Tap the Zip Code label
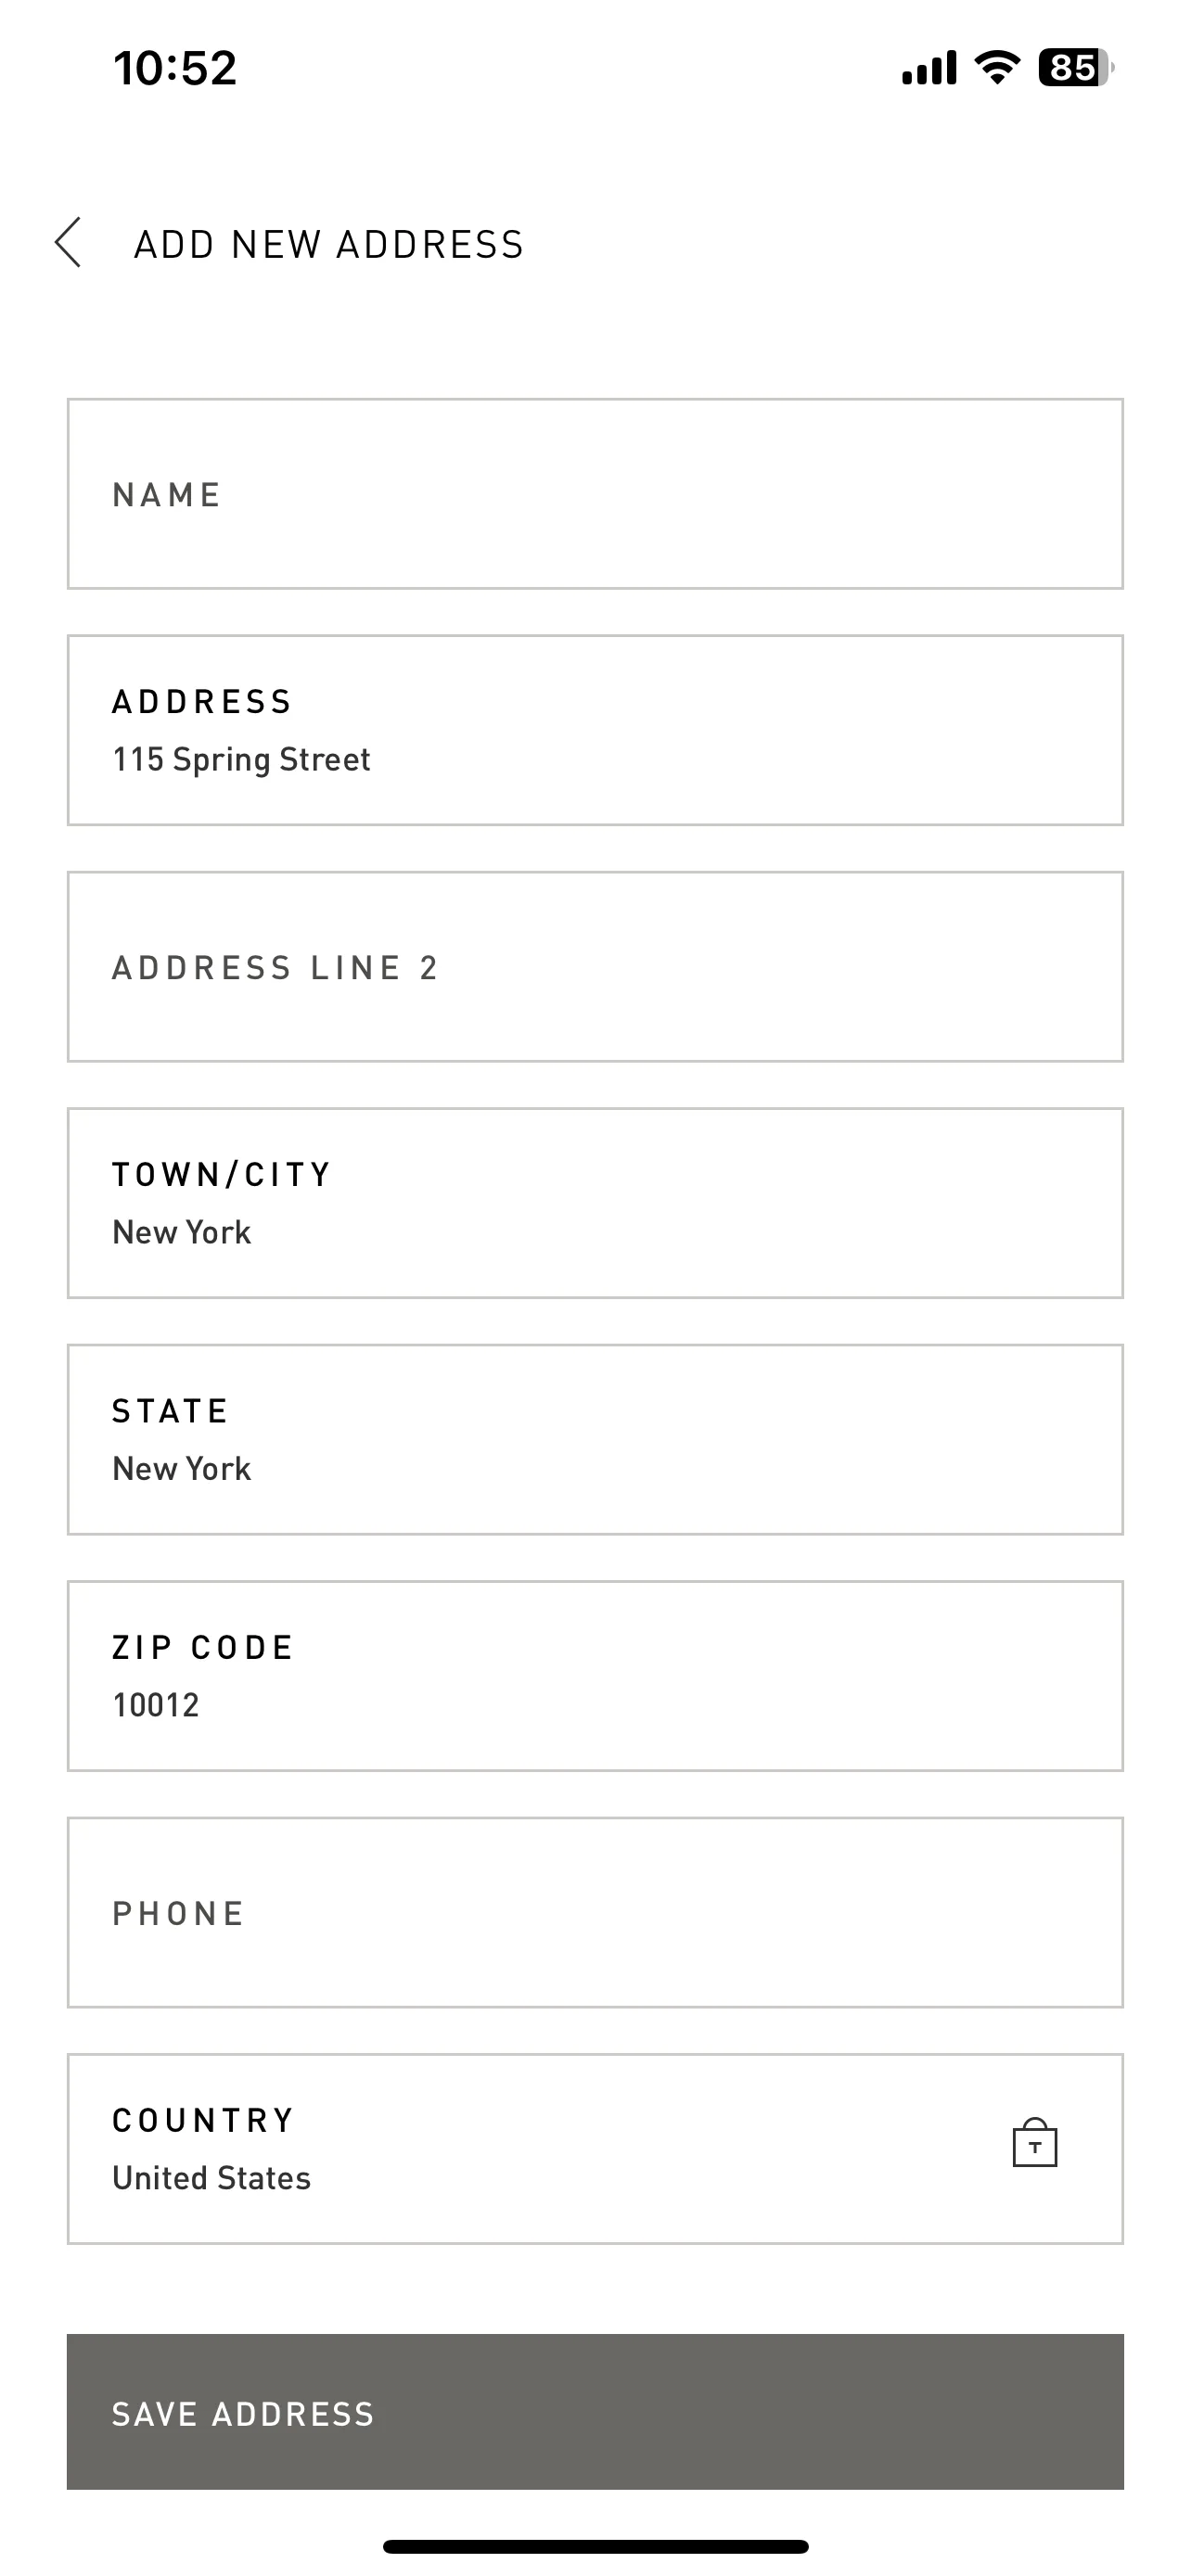The height and width of the screenshot is (2576, 1191). [x=203, y=1647]
